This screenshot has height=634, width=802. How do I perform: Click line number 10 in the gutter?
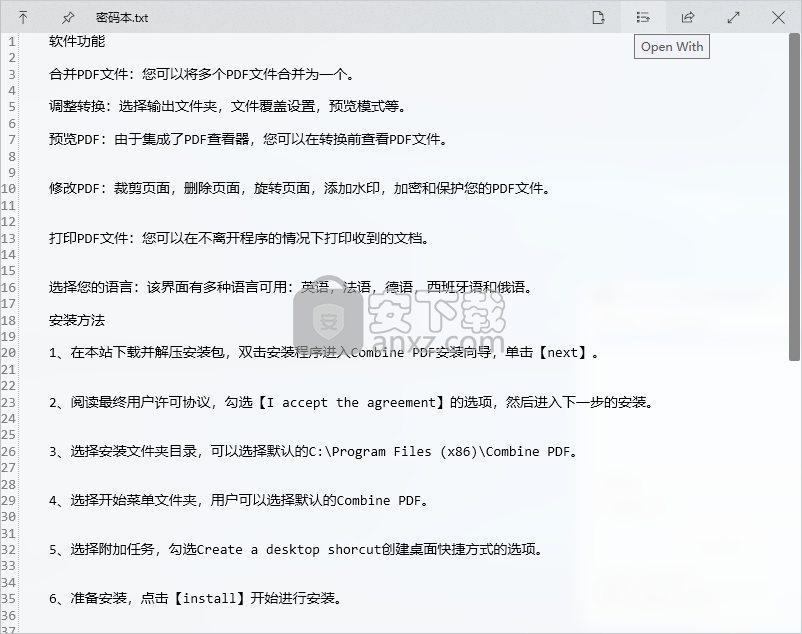[8, 188]
